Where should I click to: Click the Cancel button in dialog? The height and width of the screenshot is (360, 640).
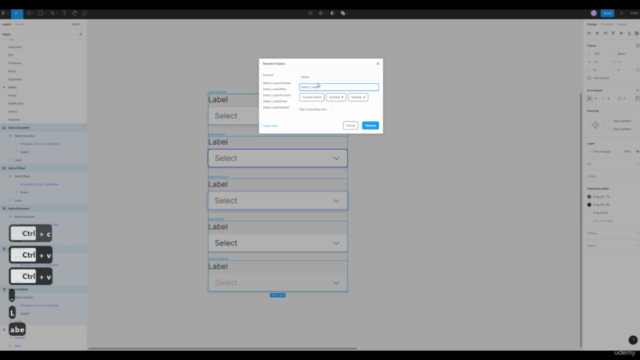pyautogui.click(x=350, y=125)
